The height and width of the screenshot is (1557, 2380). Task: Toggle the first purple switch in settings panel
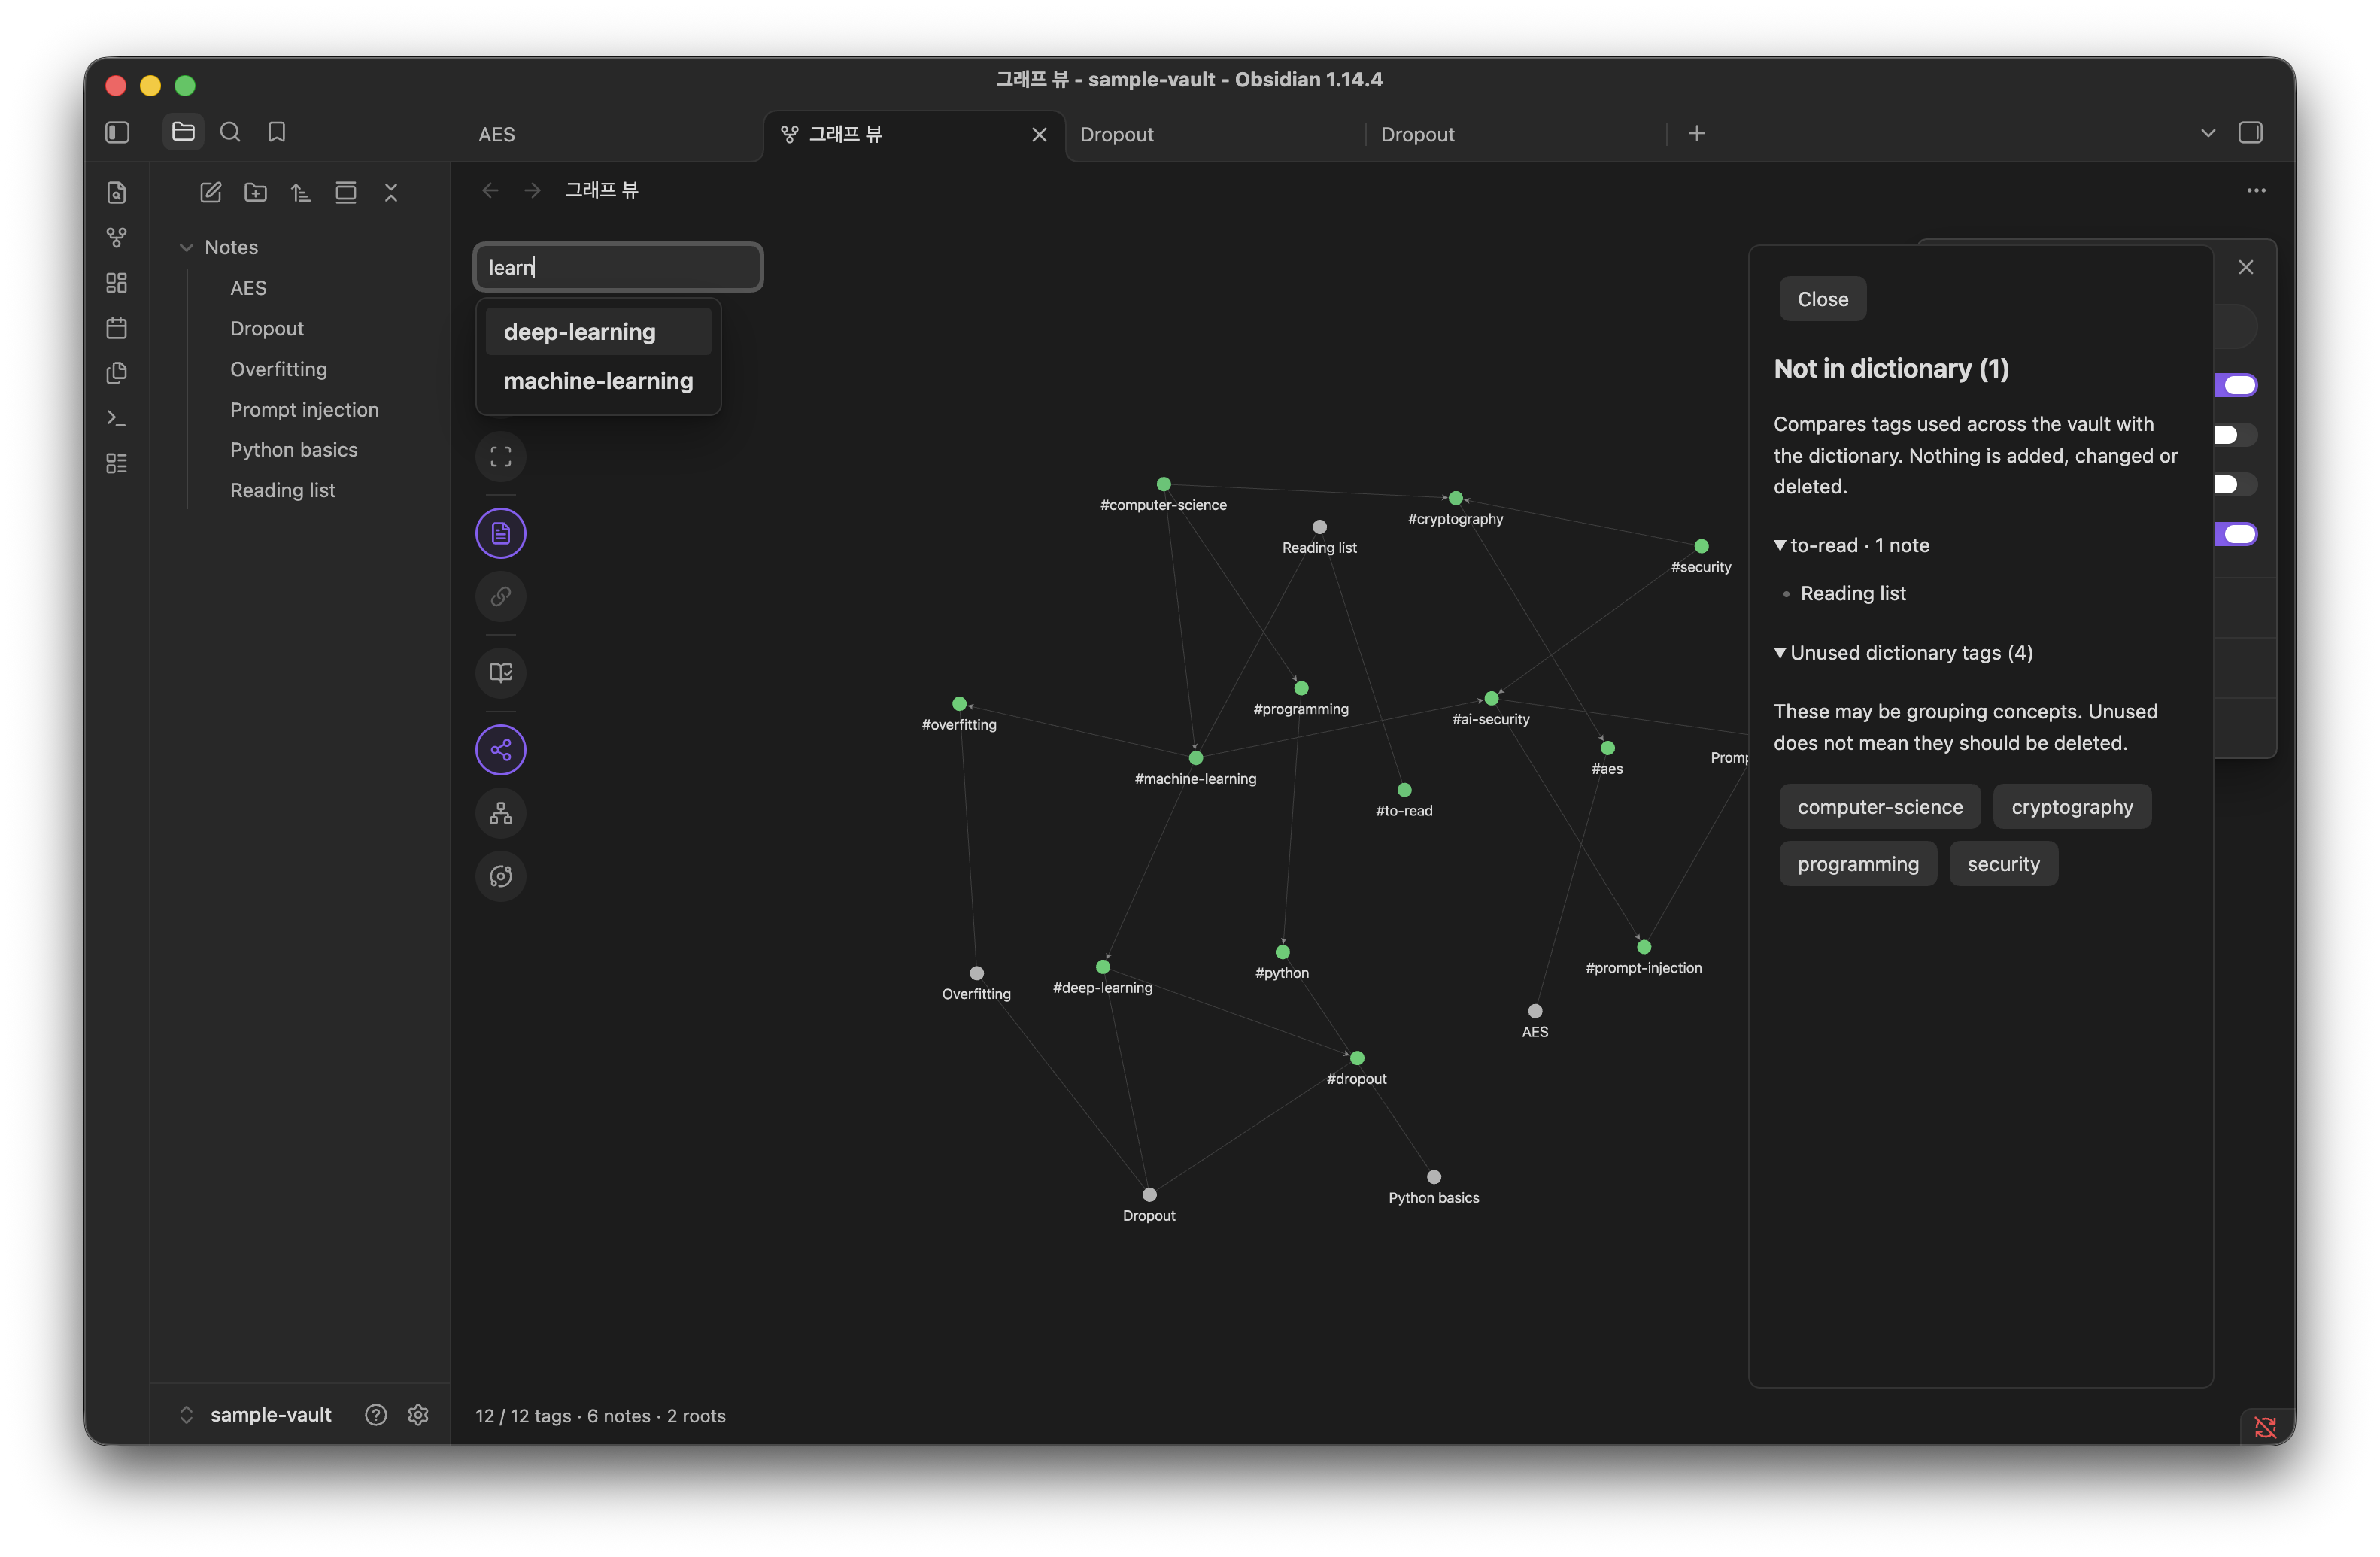pos(2237,385)
